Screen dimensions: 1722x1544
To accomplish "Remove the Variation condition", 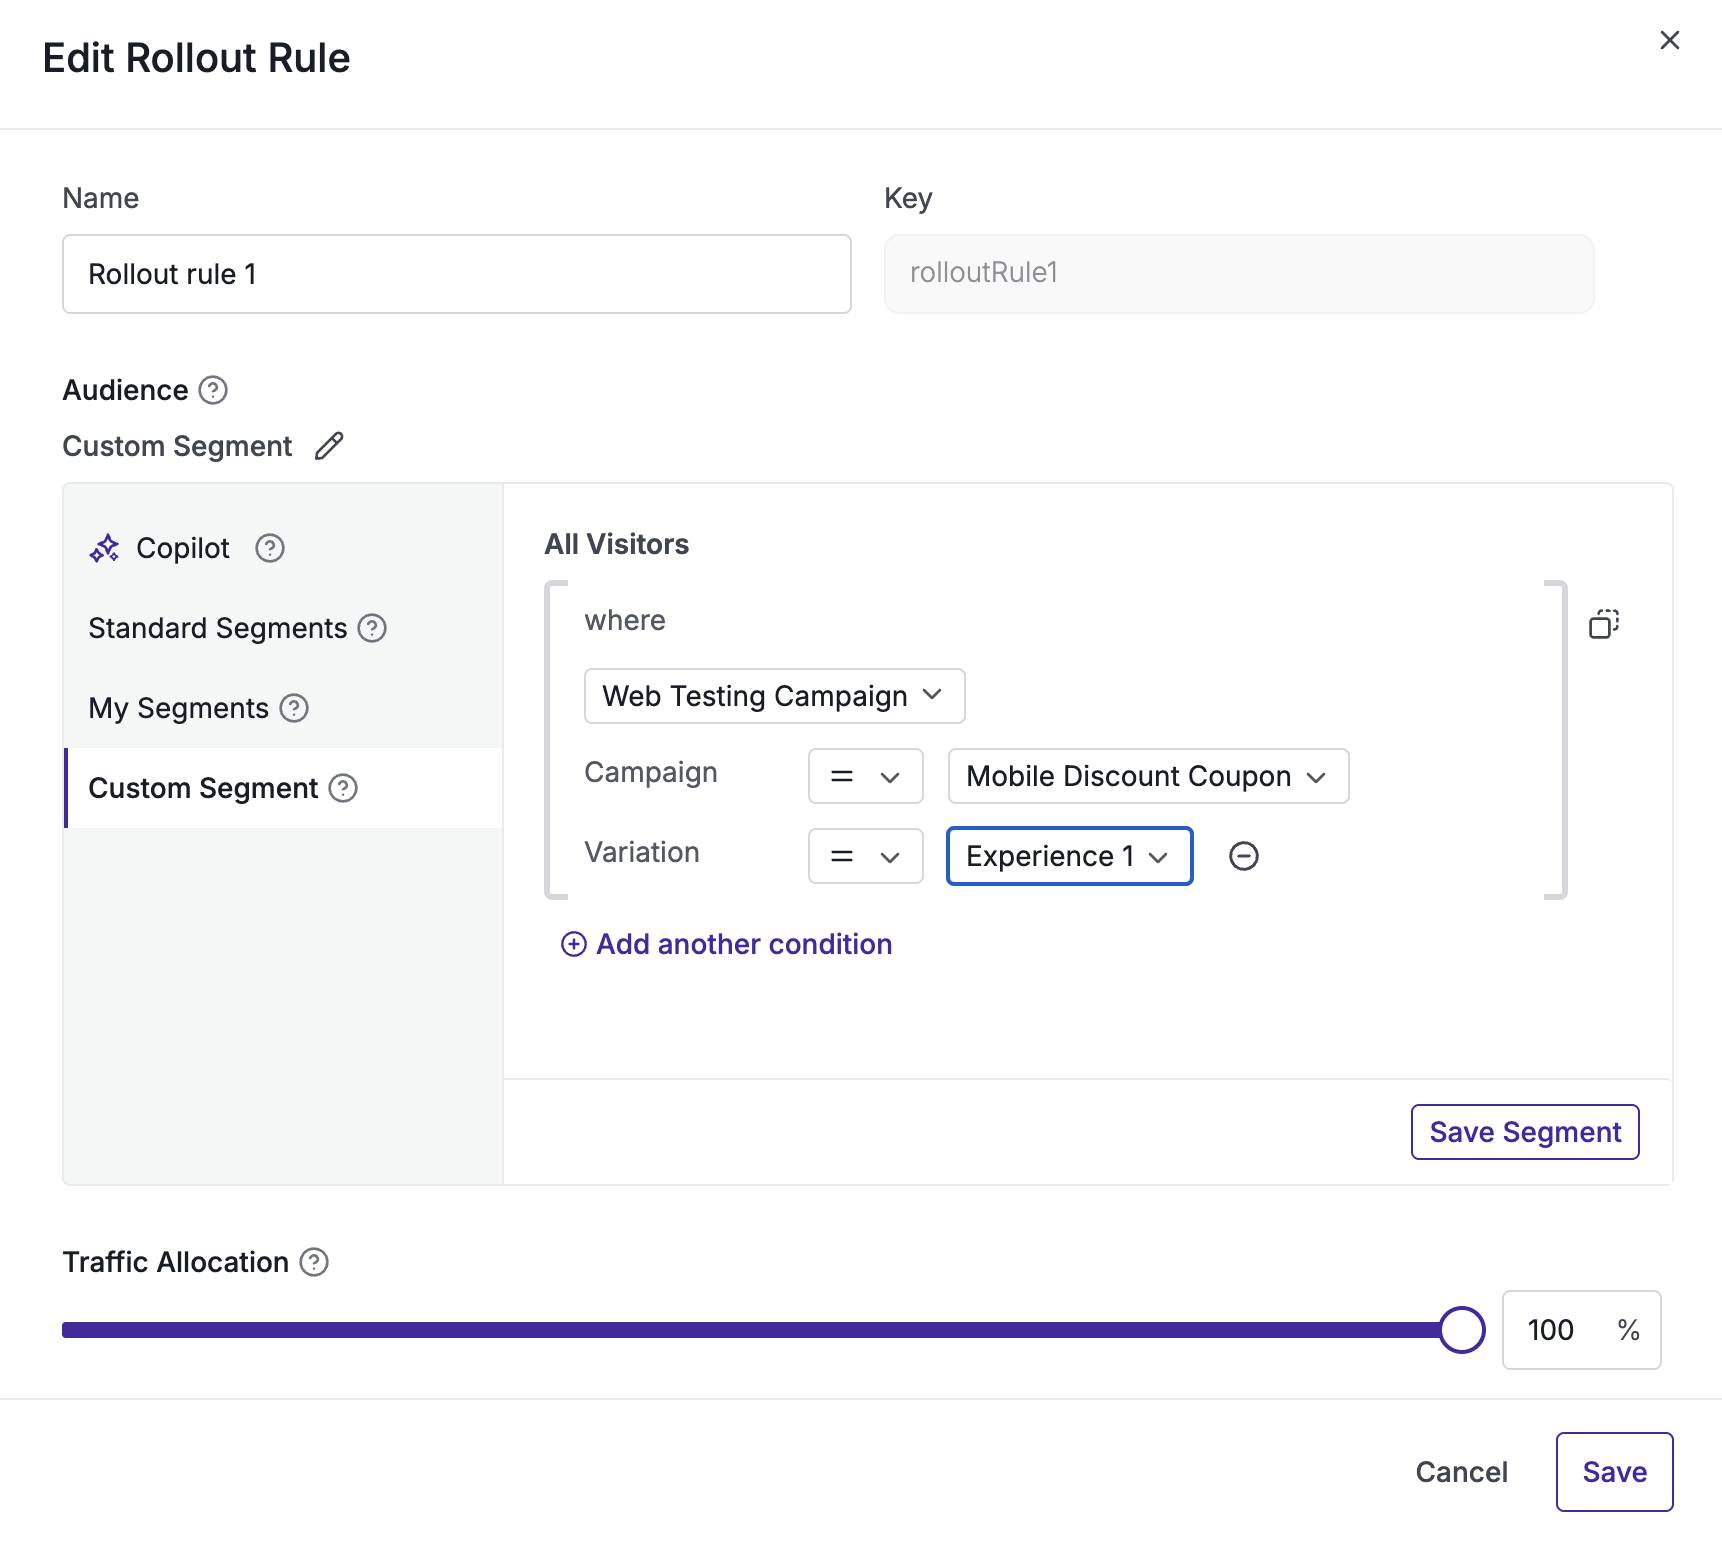I will (1244, 856).
